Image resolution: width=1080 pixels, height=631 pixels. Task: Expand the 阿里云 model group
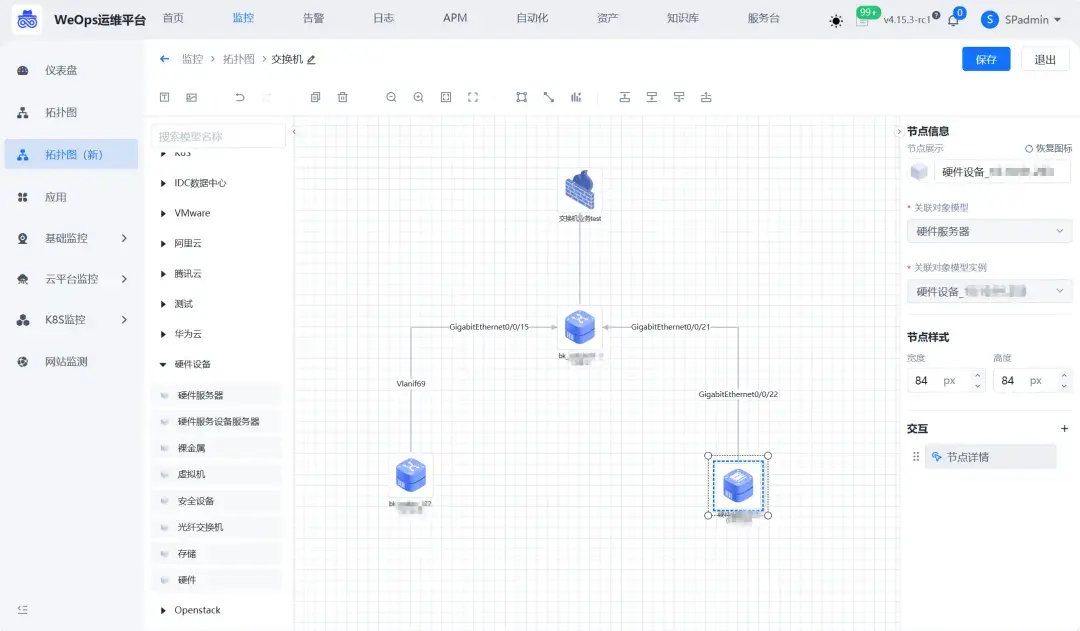pos(163,244)
